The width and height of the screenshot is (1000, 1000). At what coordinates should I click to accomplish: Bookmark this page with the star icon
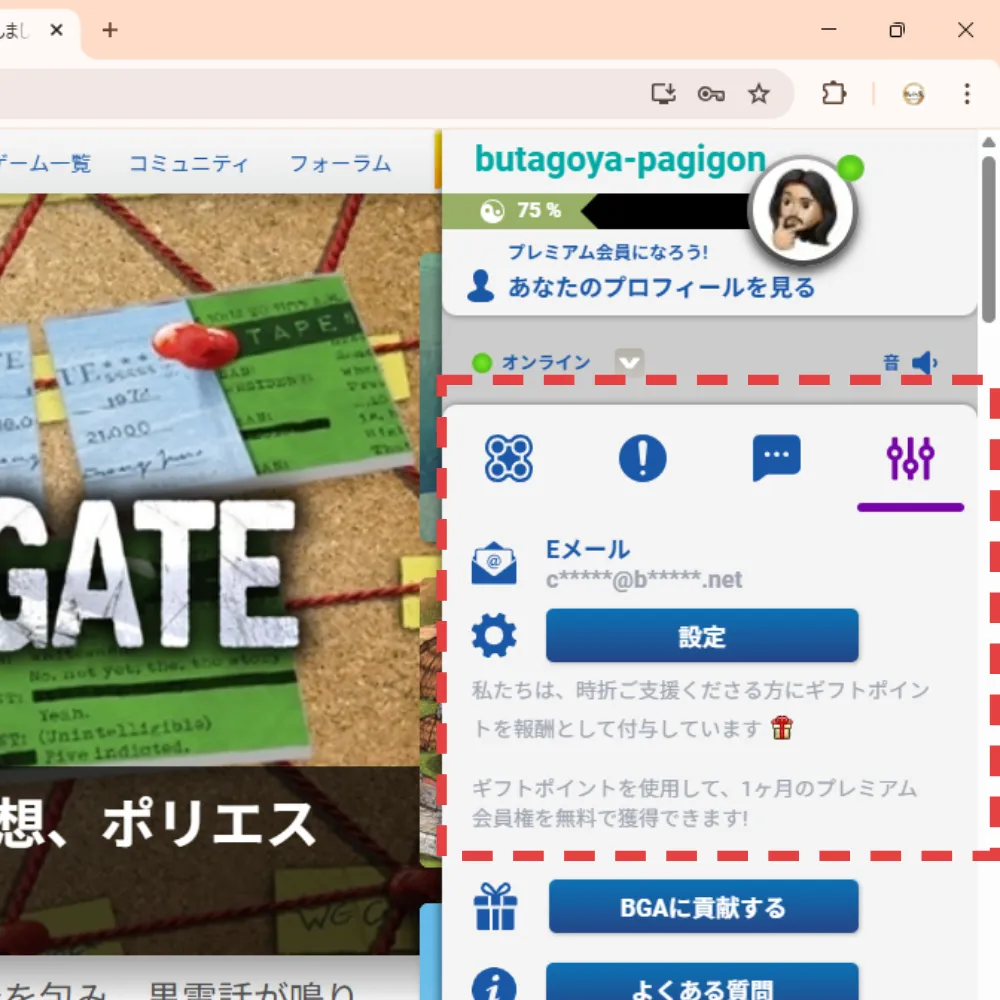pos(759,94)
